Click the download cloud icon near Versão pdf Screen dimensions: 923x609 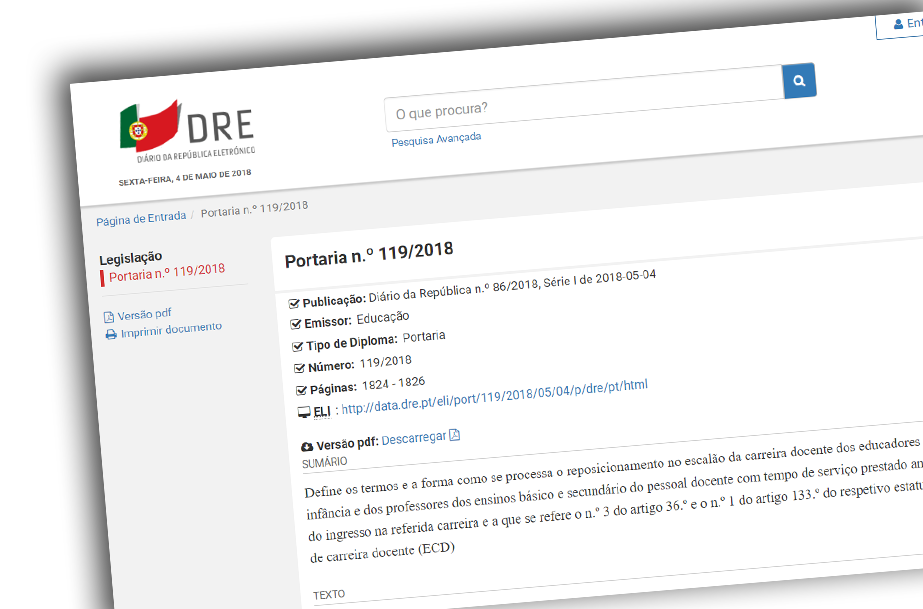[307, 446]
